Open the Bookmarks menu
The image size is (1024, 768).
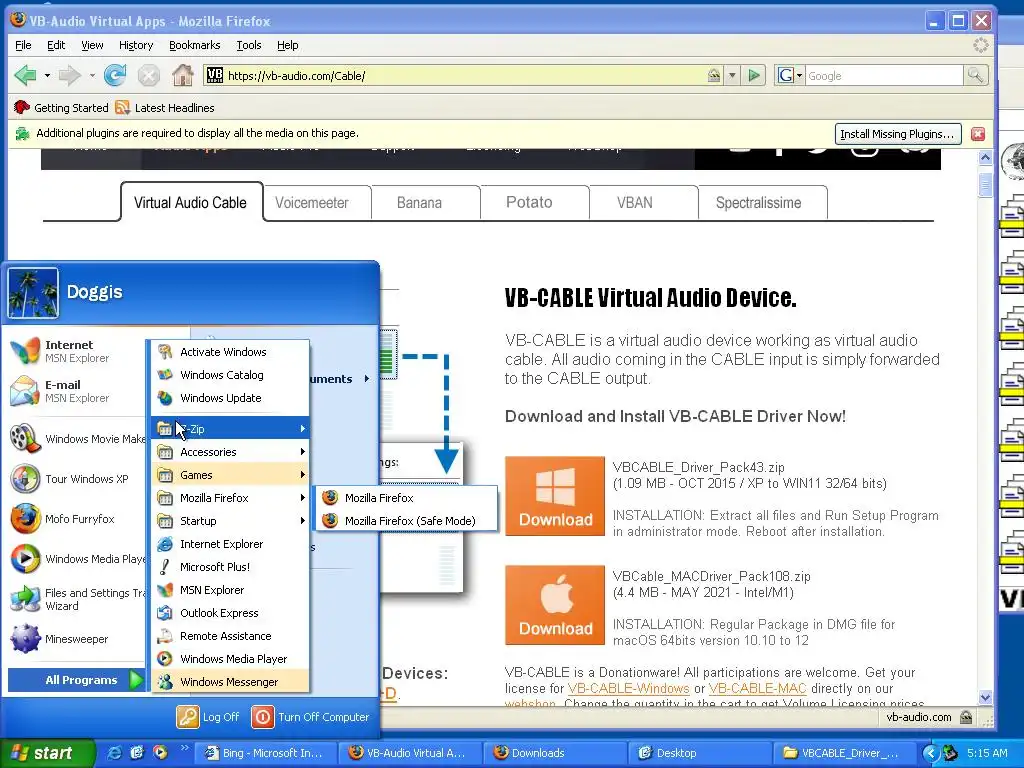click(x=195, y=45)
